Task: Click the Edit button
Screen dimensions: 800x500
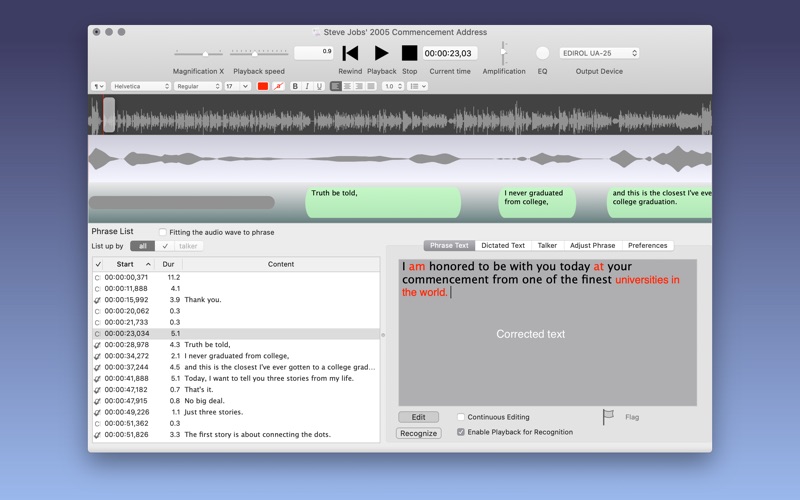Action: (x=418, y=417)
